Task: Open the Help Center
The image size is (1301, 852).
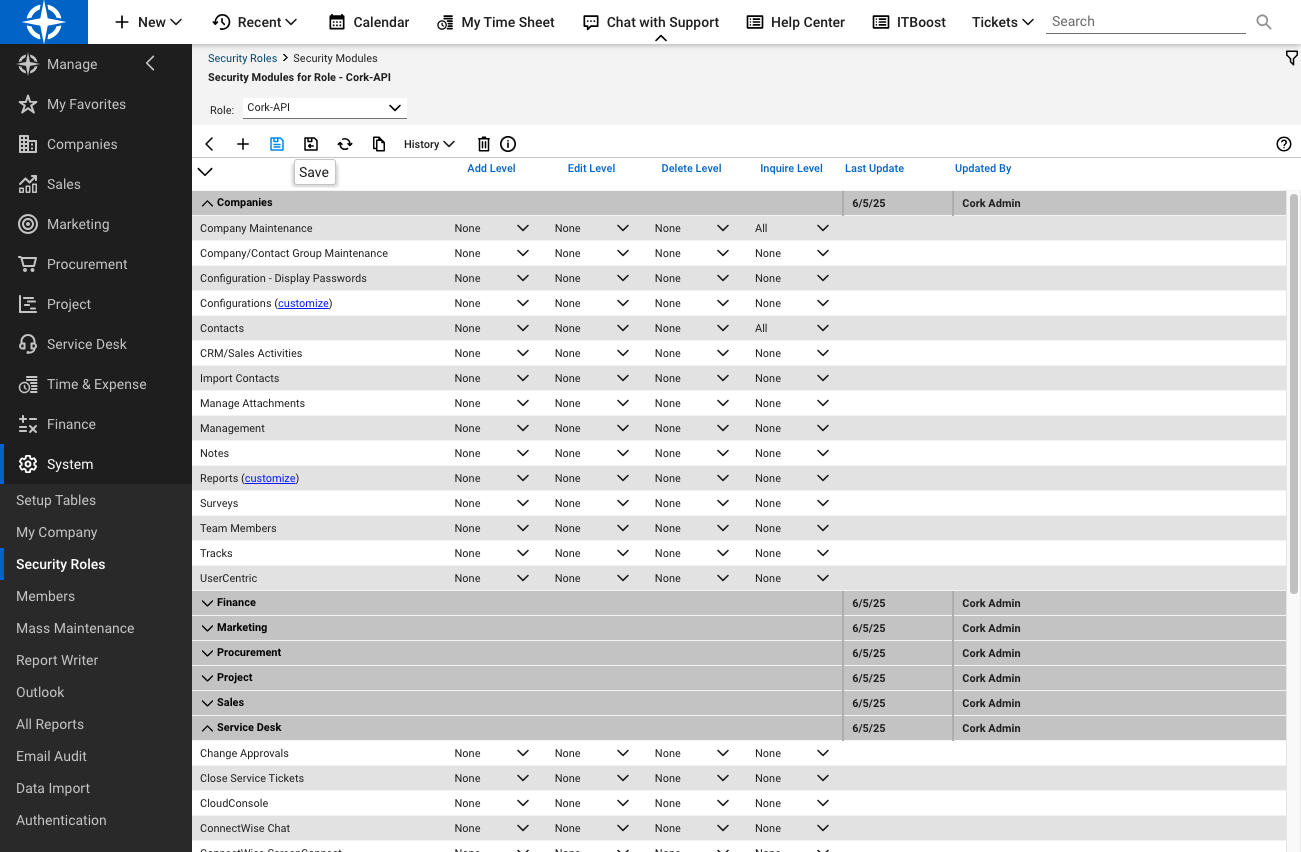Action: coord(796,22)
